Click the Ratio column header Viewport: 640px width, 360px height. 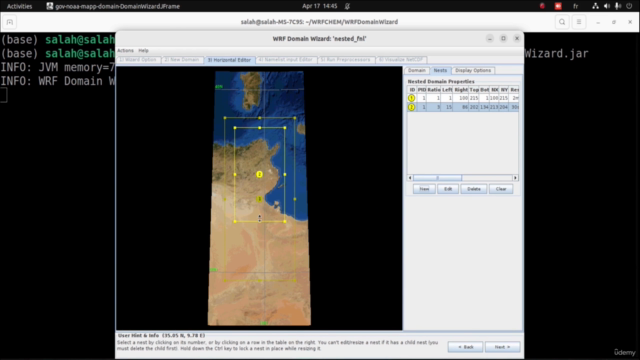[433, 90]
